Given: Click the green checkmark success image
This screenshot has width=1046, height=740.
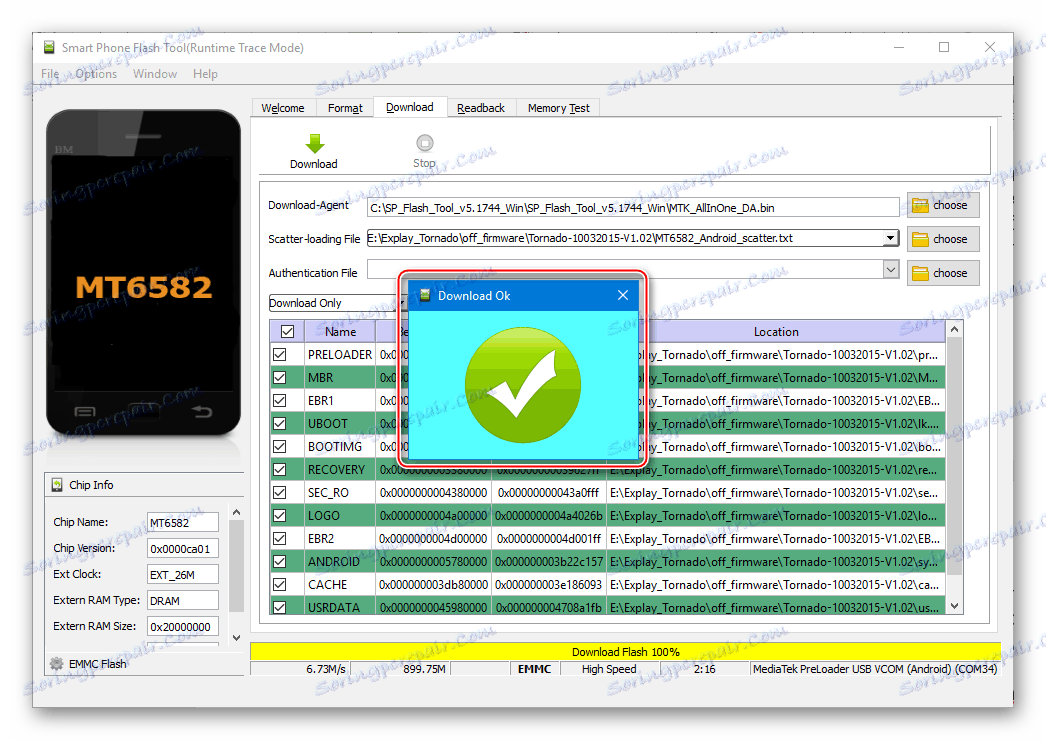Looking at the screenshot, I should (x=522, y=385).
